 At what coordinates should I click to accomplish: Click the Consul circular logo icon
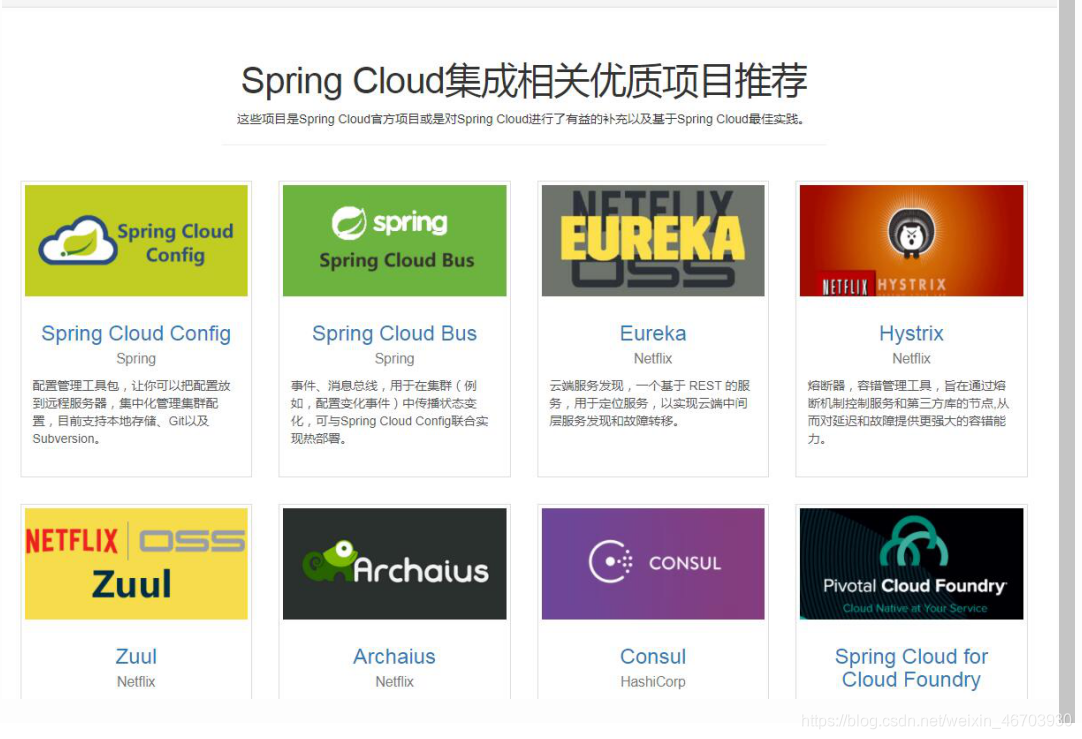pos(611,562)
